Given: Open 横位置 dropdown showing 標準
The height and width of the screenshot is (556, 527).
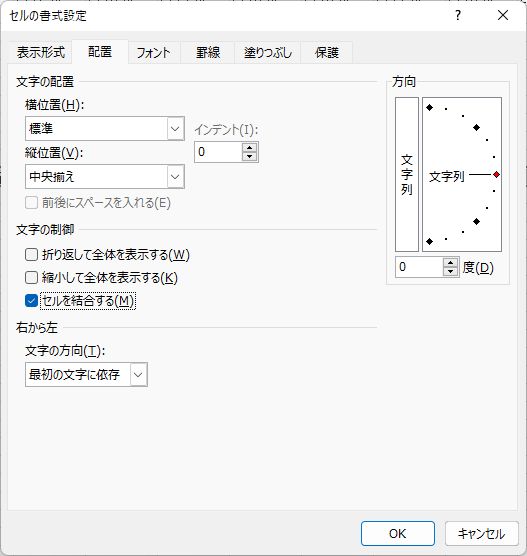Looking at the screenshot, I should [x=105, y=128].
